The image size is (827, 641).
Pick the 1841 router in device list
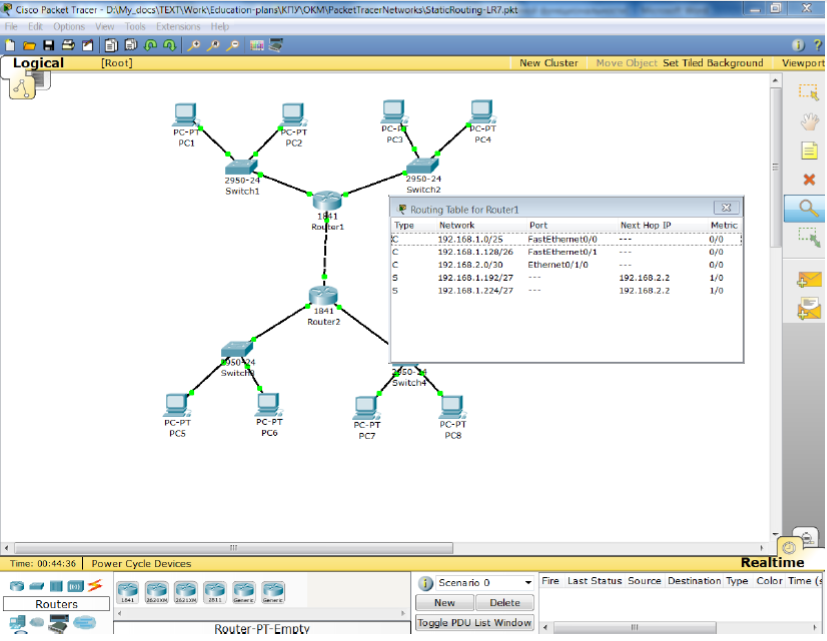[x=128, y=592]
